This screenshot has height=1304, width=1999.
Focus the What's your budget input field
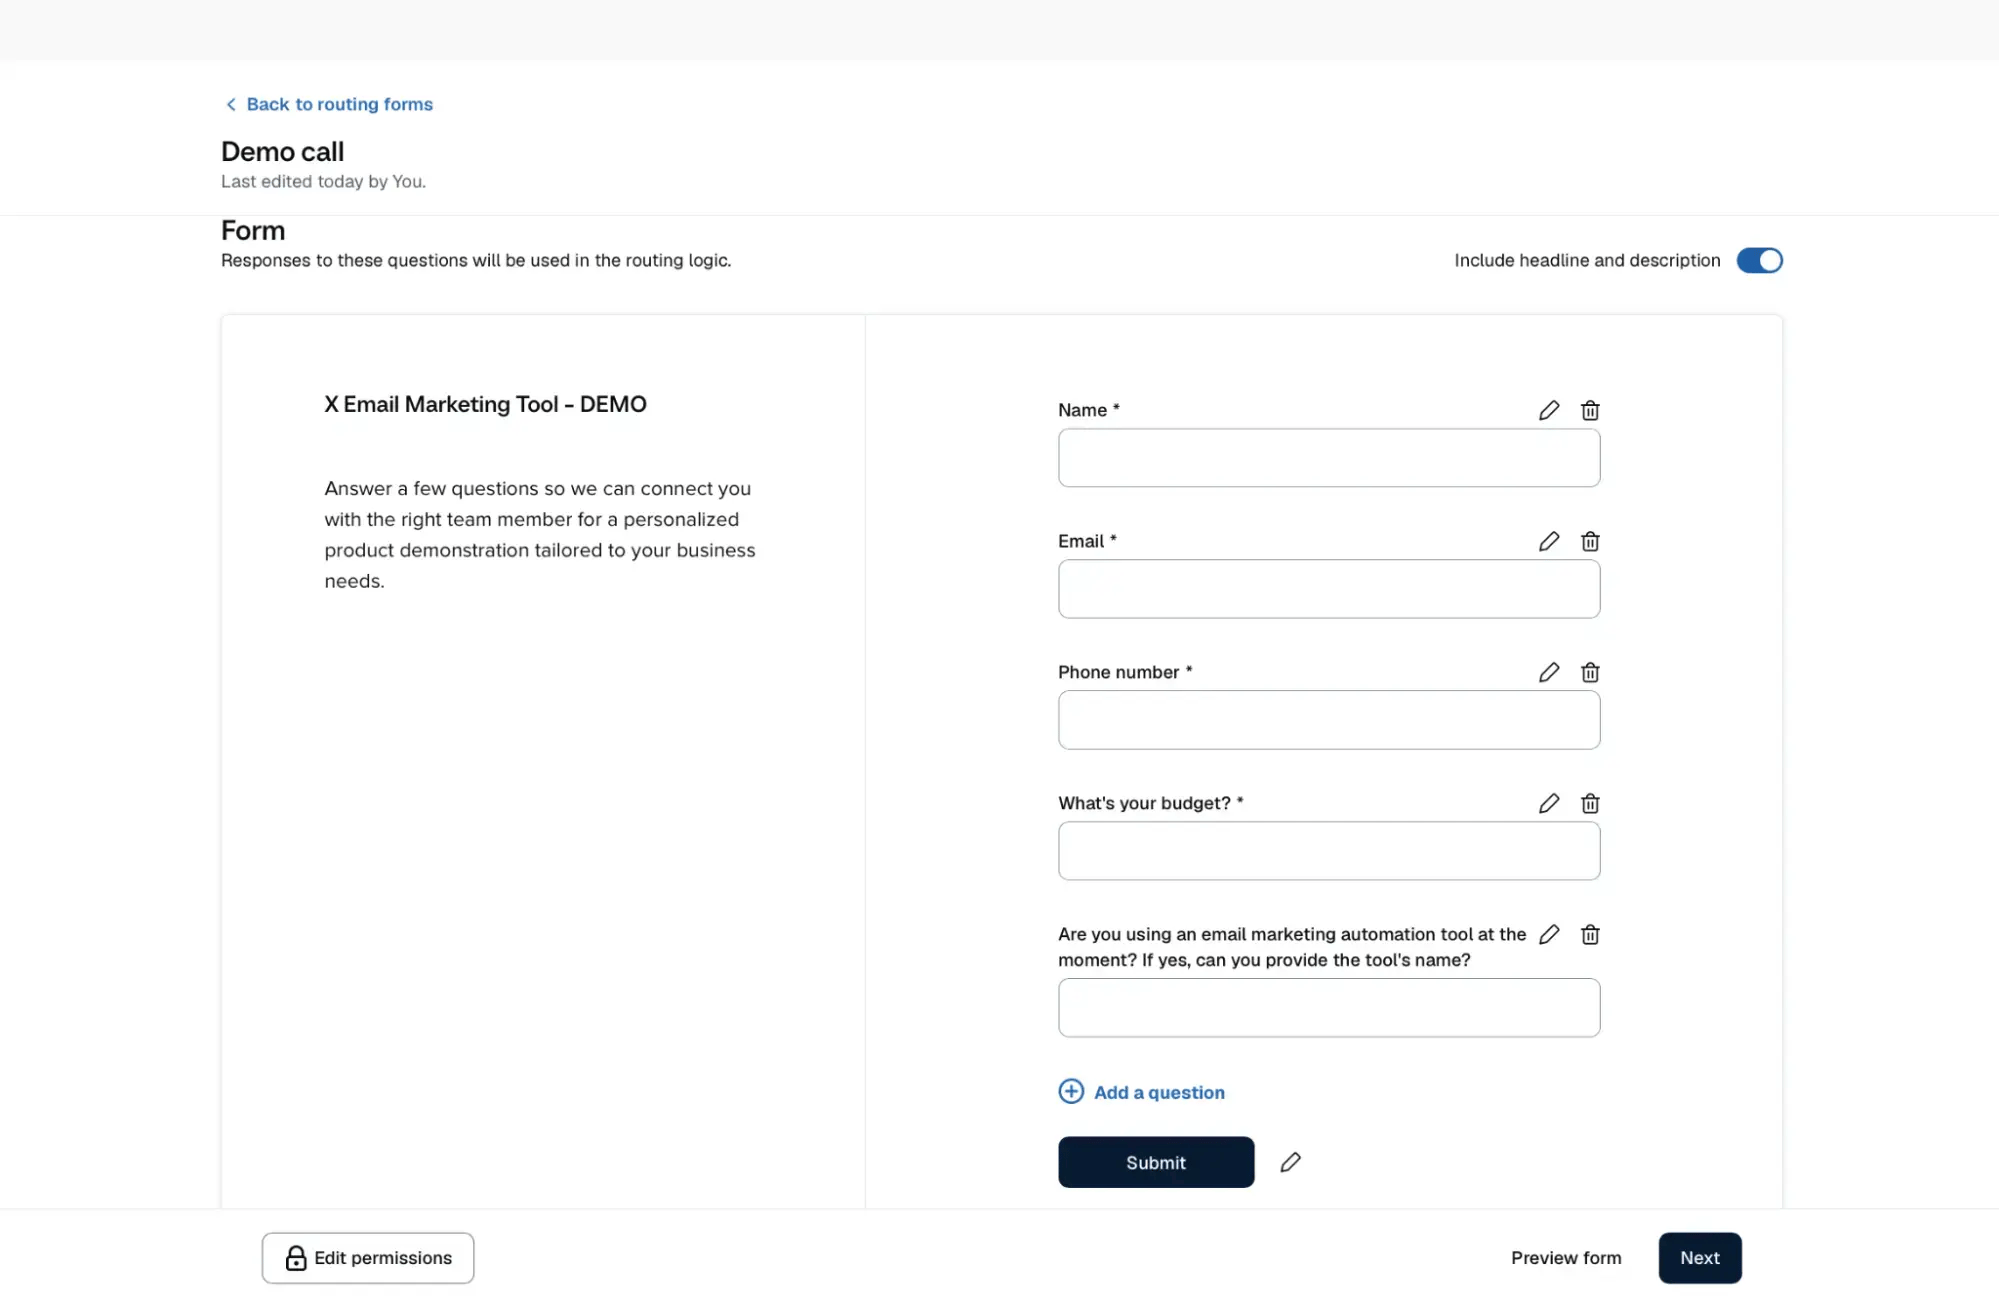coord(1329,851)
